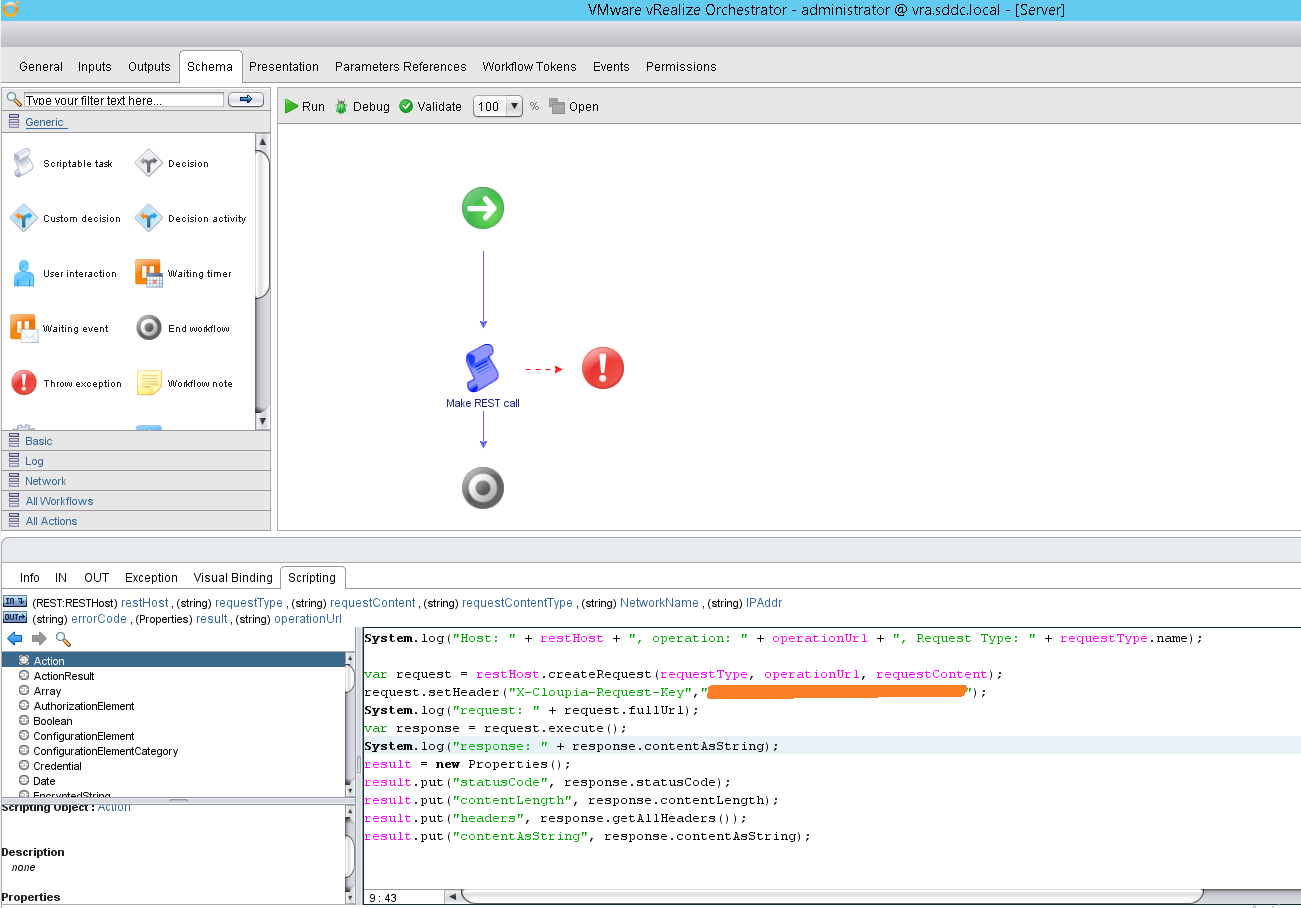Image resolution: width=1301 pixels, height=908 pixels.
Task: Click the green start node on the canvas
Action: (483, 208)
